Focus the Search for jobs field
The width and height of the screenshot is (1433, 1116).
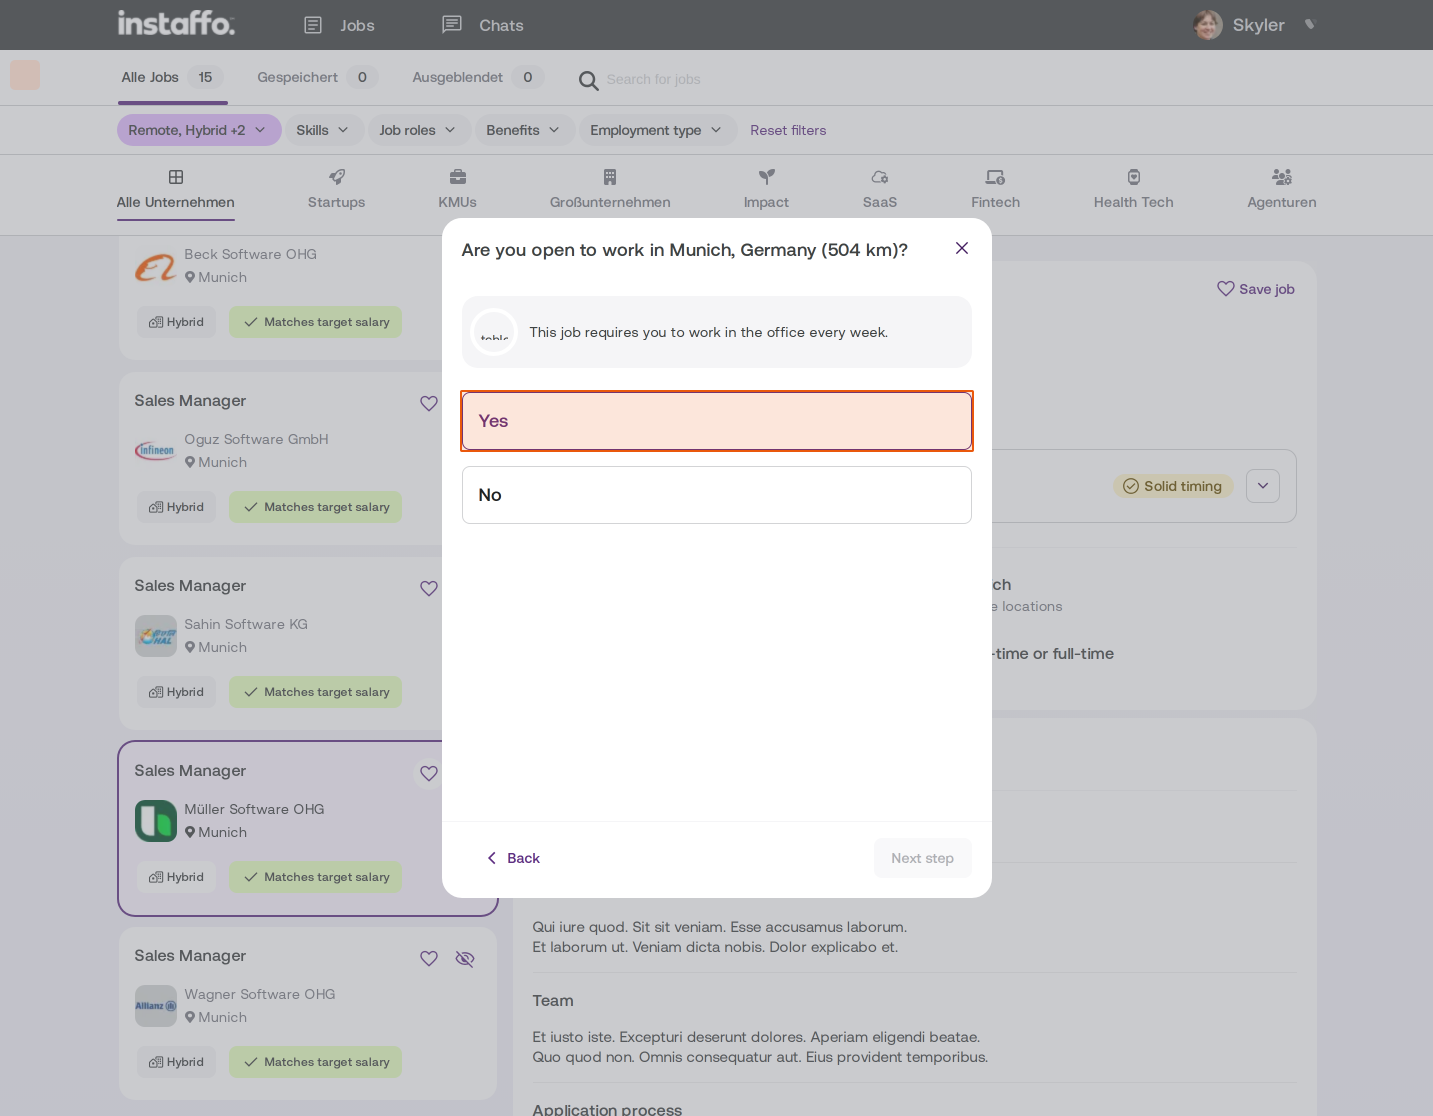point(653,79)
